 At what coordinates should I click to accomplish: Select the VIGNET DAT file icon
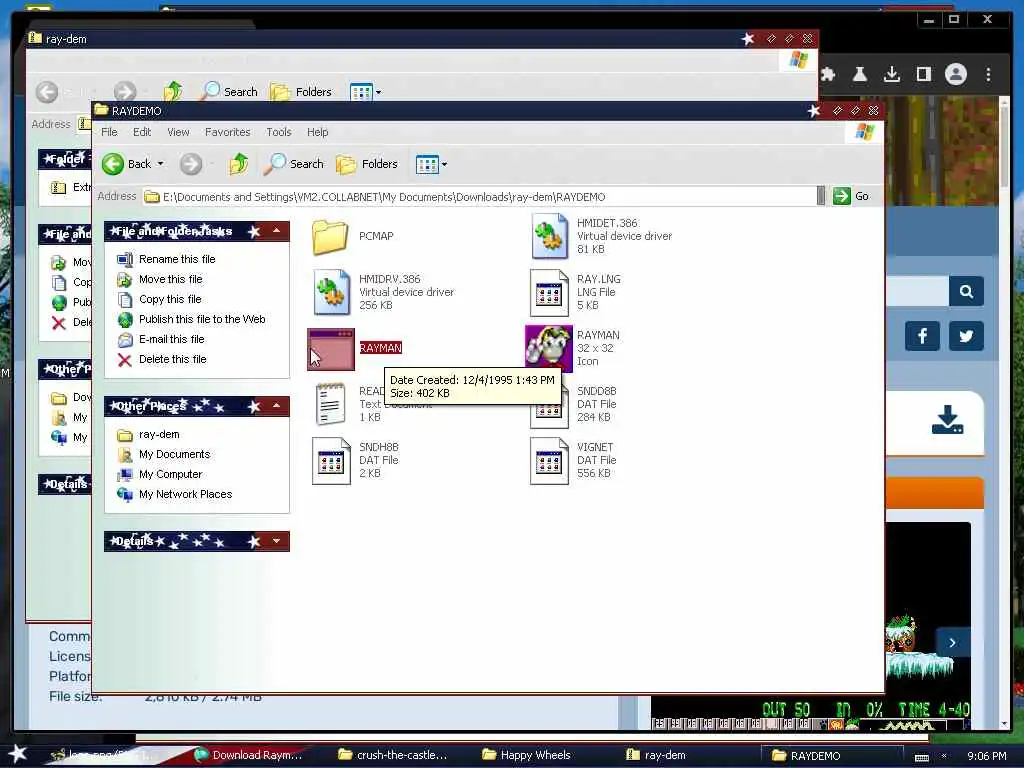549,461
